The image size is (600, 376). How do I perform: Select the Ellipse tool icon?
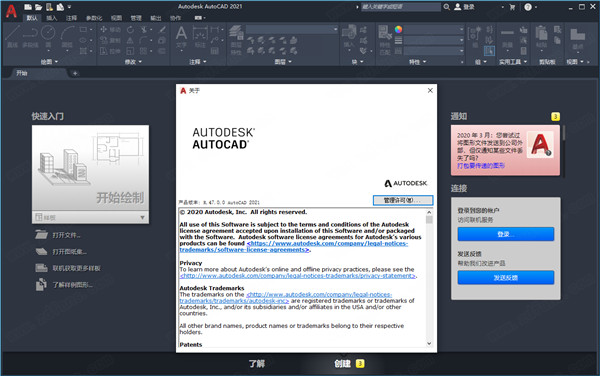coord(83,40)
